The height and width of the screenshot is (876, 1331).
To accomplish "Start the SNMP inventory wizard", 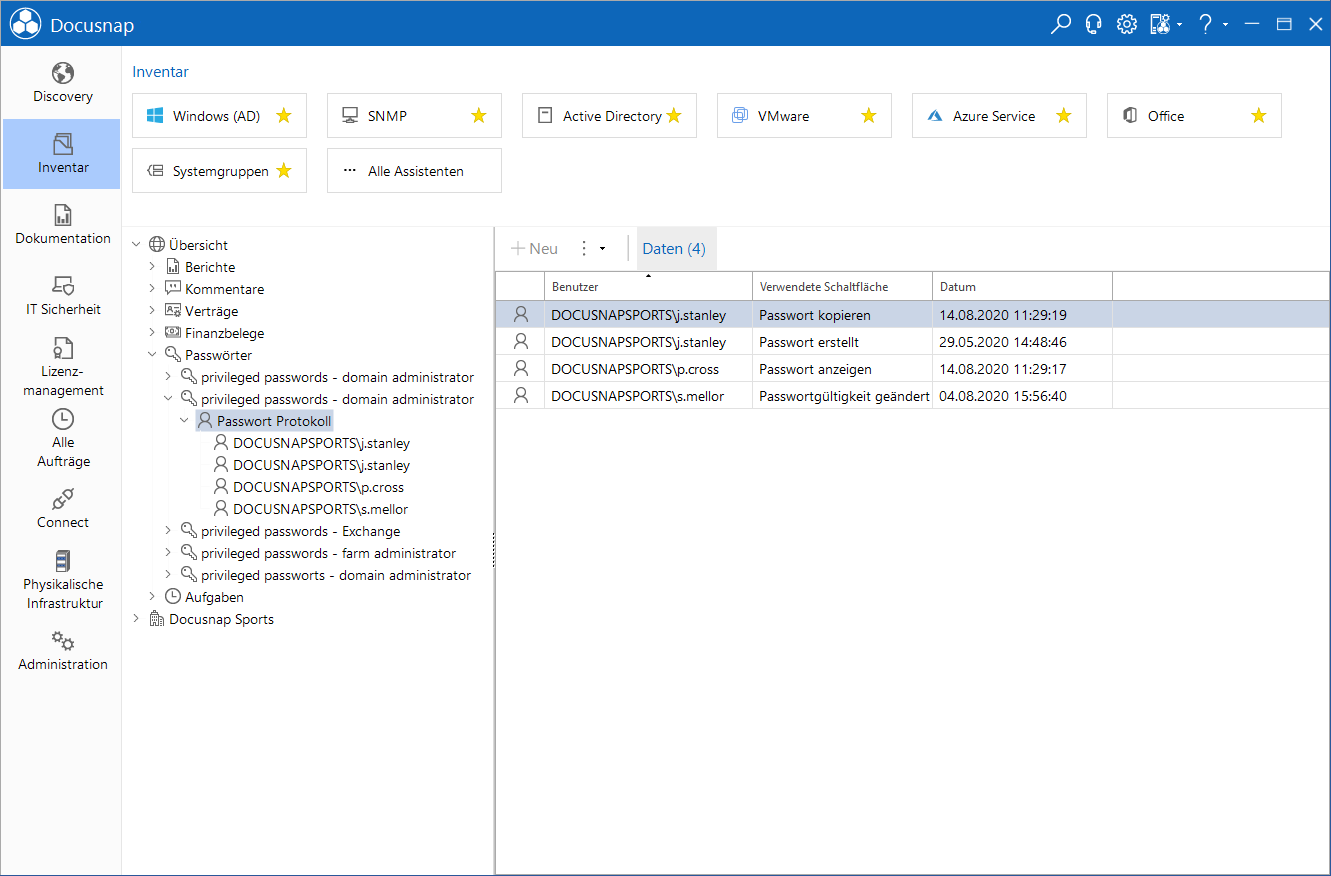I will click(x=414, y=116).
